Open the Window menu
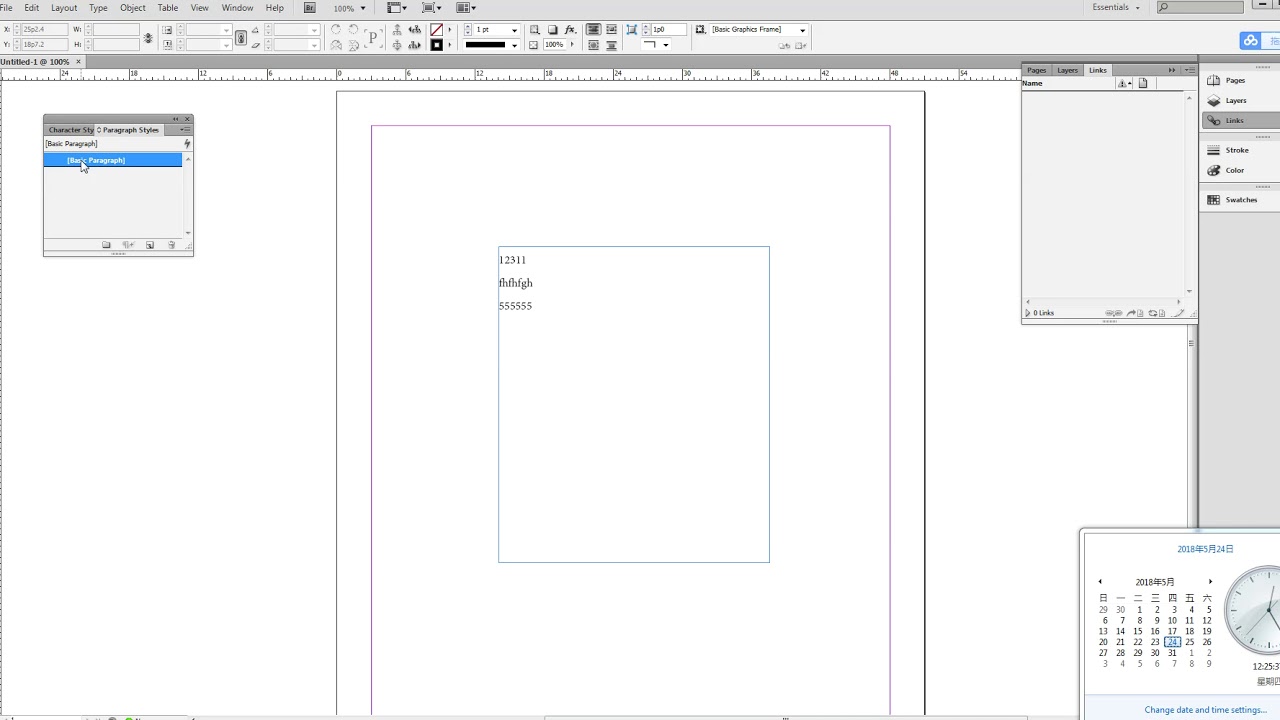The height and width of the screenshot is (720, 1280). point(237,8)
